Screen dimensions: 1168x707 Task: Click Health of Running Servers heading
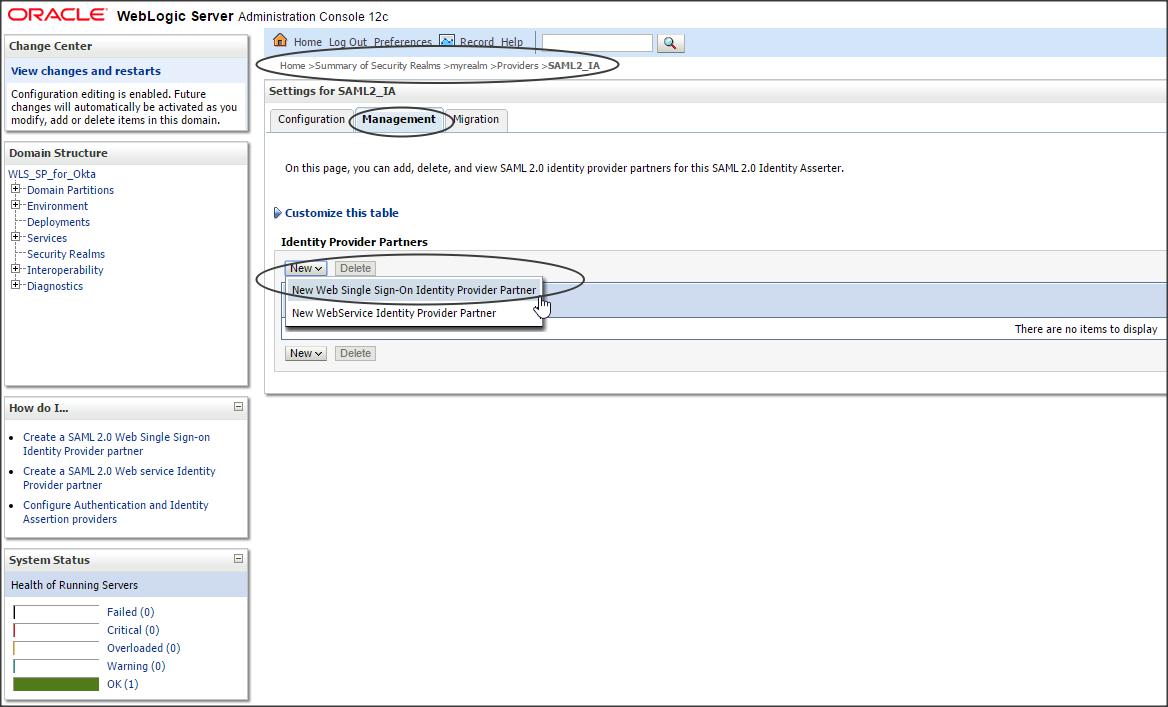74,585
